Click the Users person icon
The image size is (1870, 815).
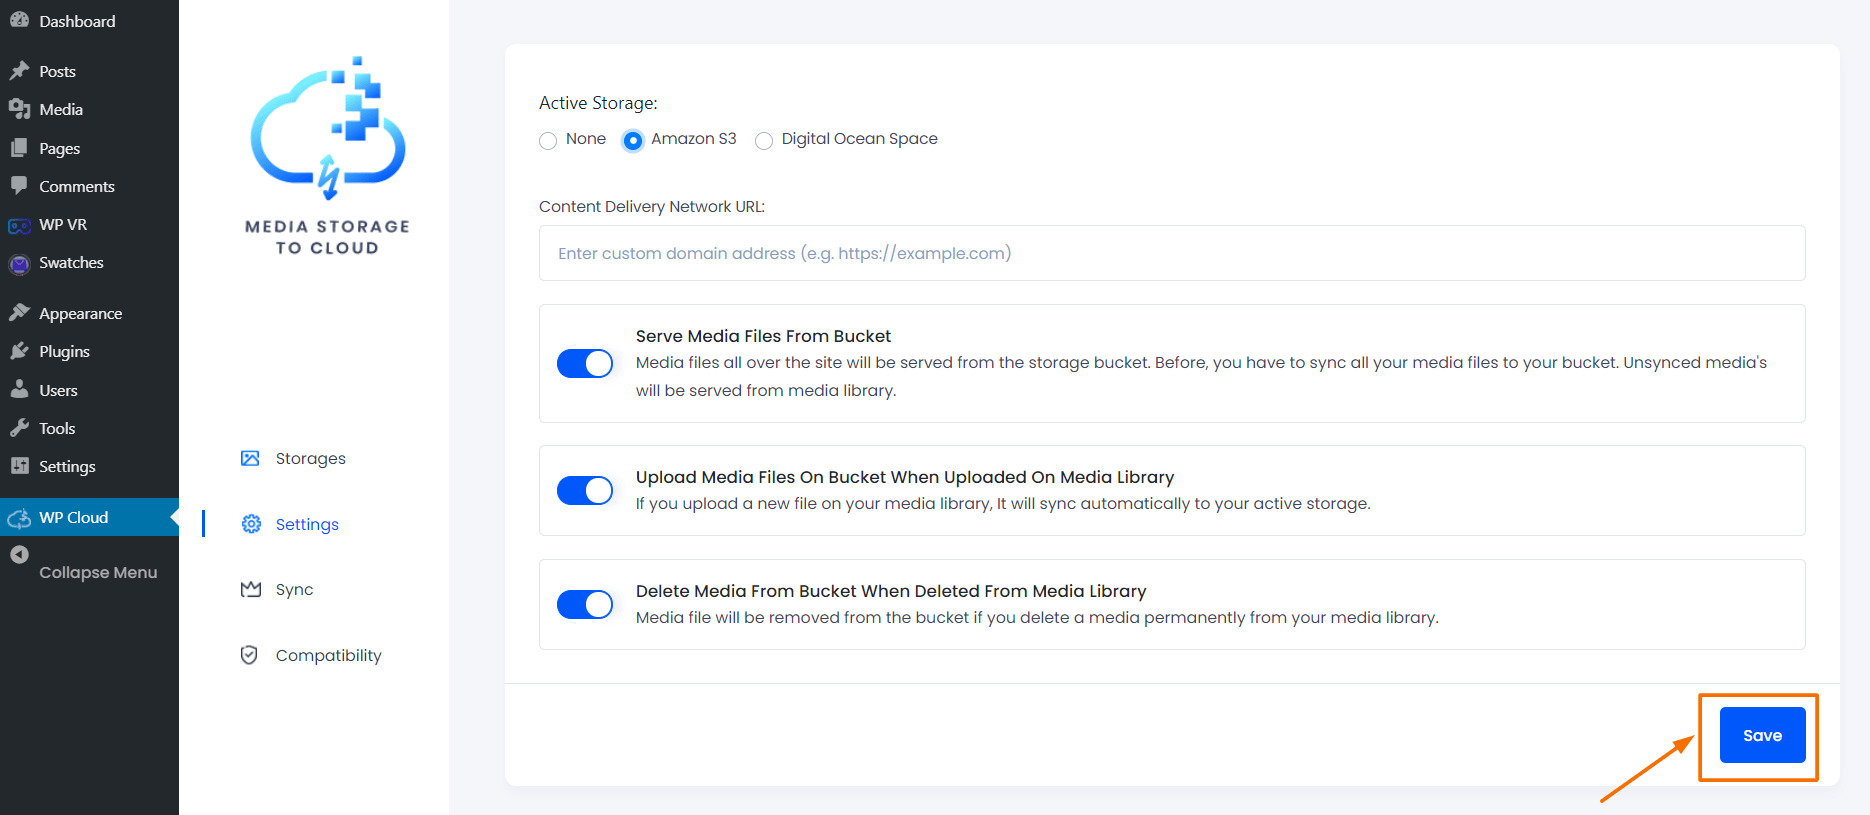pos(19,390)
